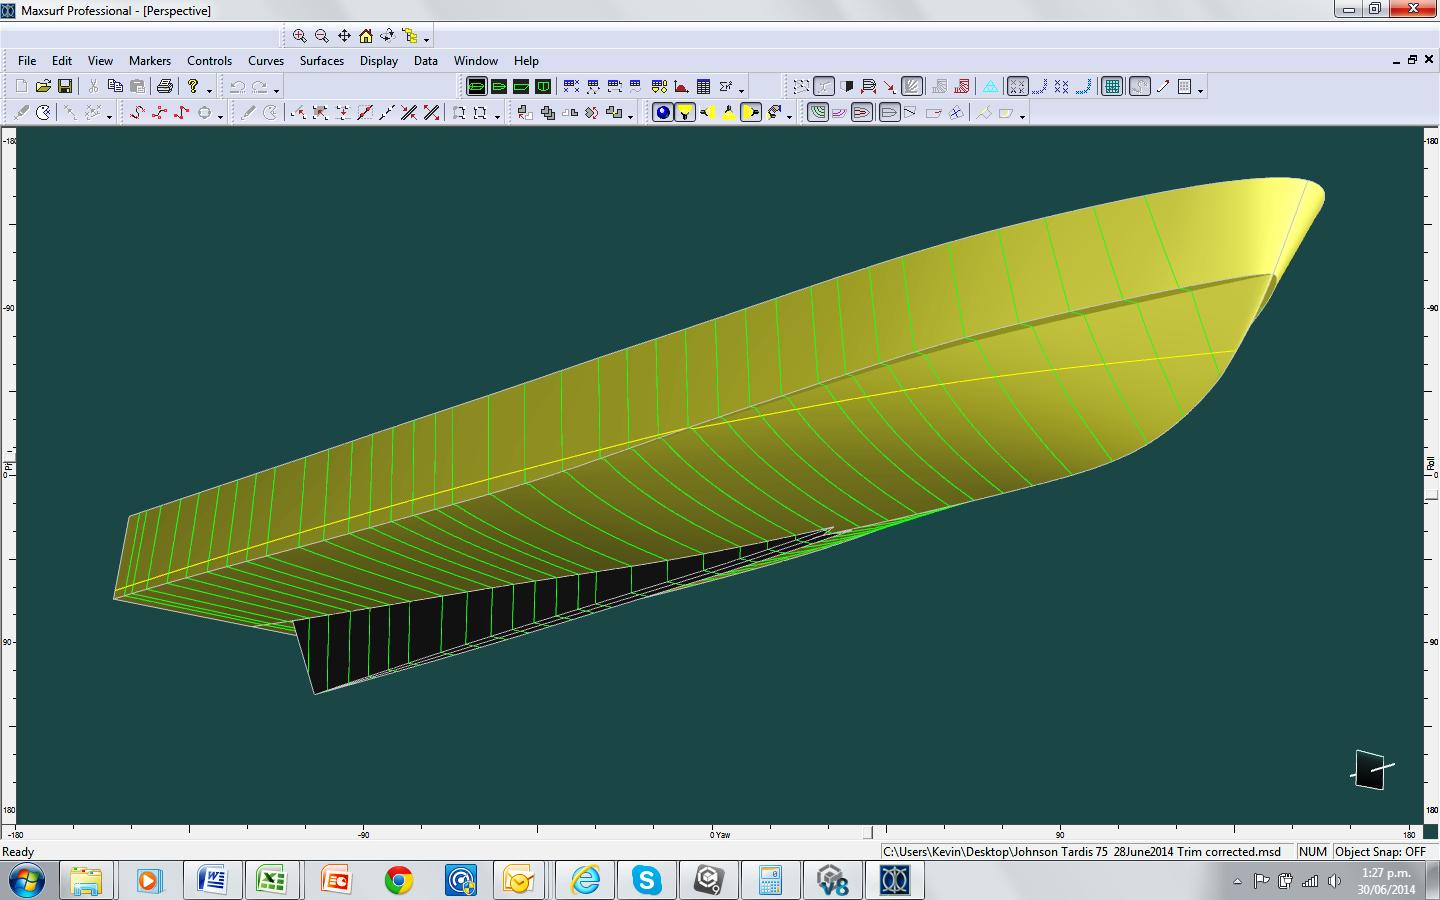
Task: Expand the undo/redo toolbar dropdown arrow
Action: pyautogui.click(x=277, y=91)
